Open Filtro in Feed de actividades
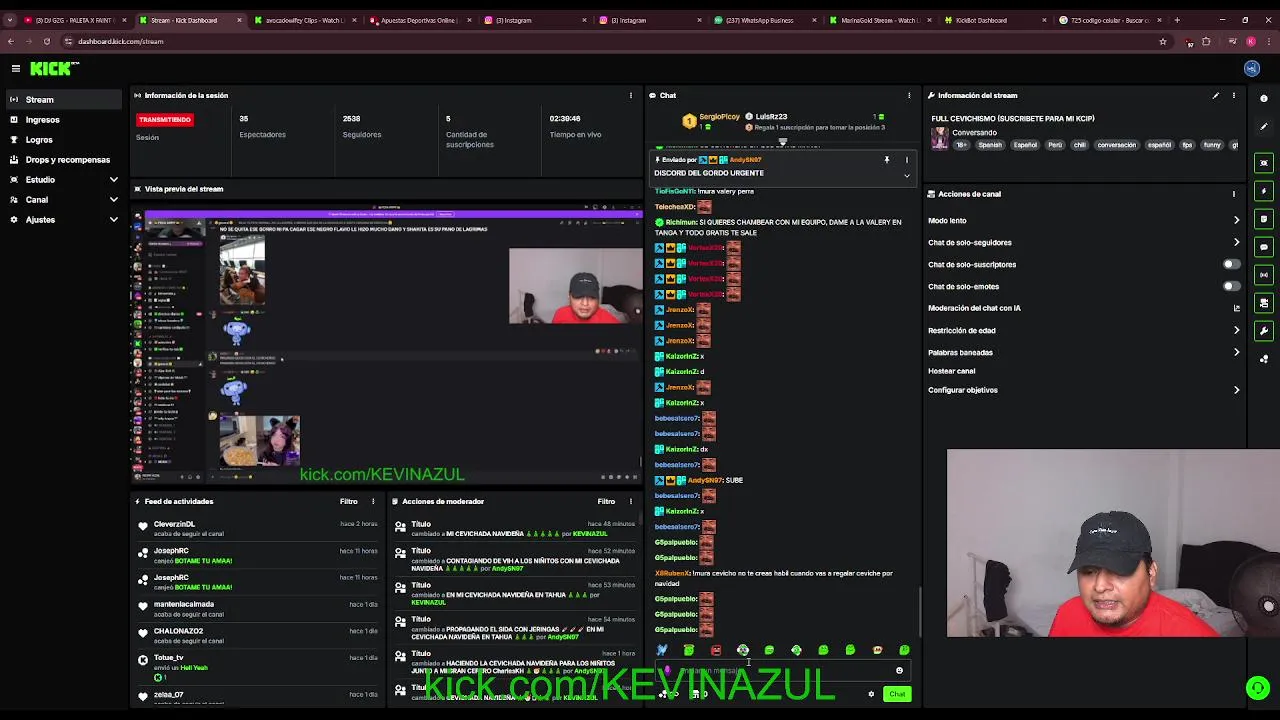Image resolution: width=1280 pixels, height=720 pixels. tap(348, 501)
